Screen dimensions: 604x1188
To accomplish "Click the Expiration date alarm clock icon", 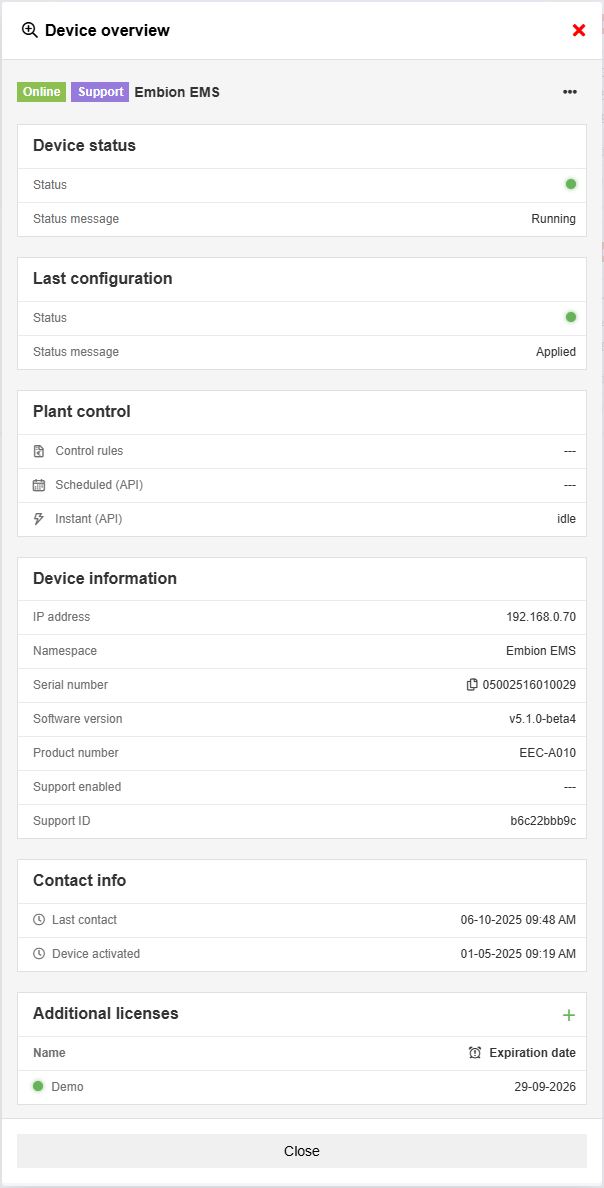I will point(475,1053).
